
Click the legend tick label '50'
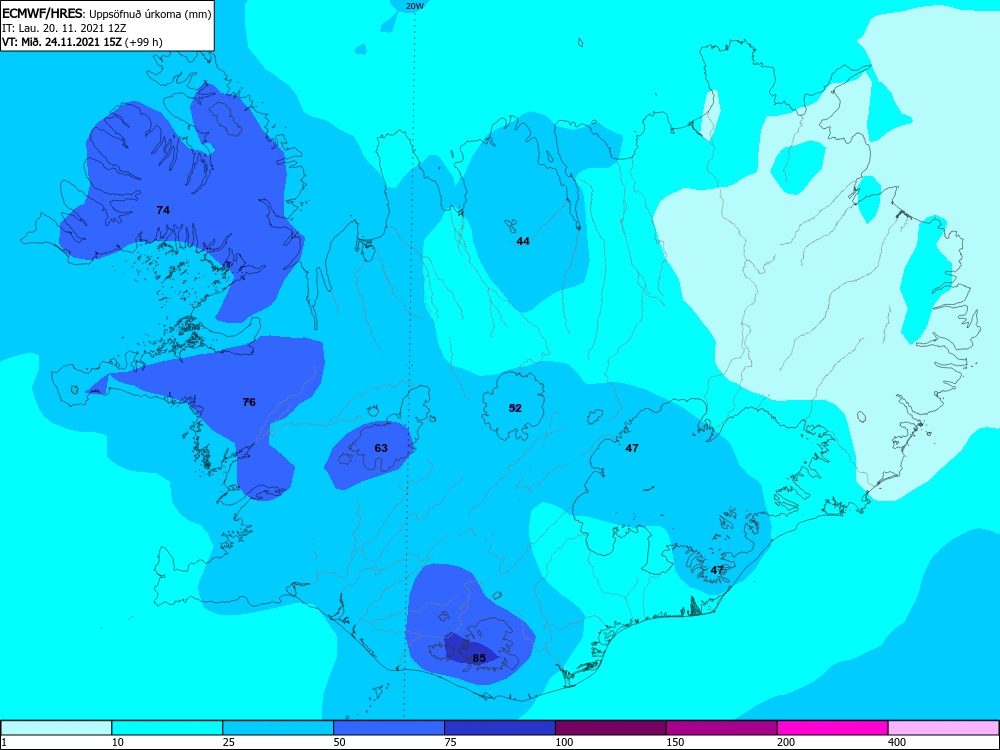(340, 742)
